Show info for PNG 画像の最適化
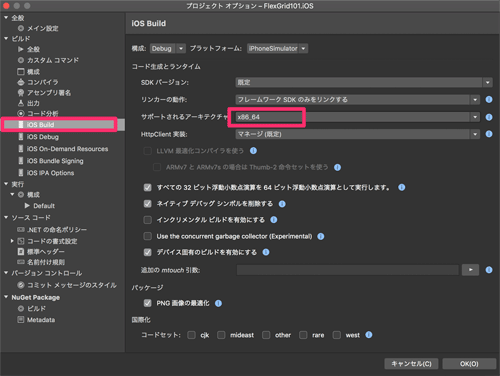This screenshot has width=500, height=376. click(218, 303)
